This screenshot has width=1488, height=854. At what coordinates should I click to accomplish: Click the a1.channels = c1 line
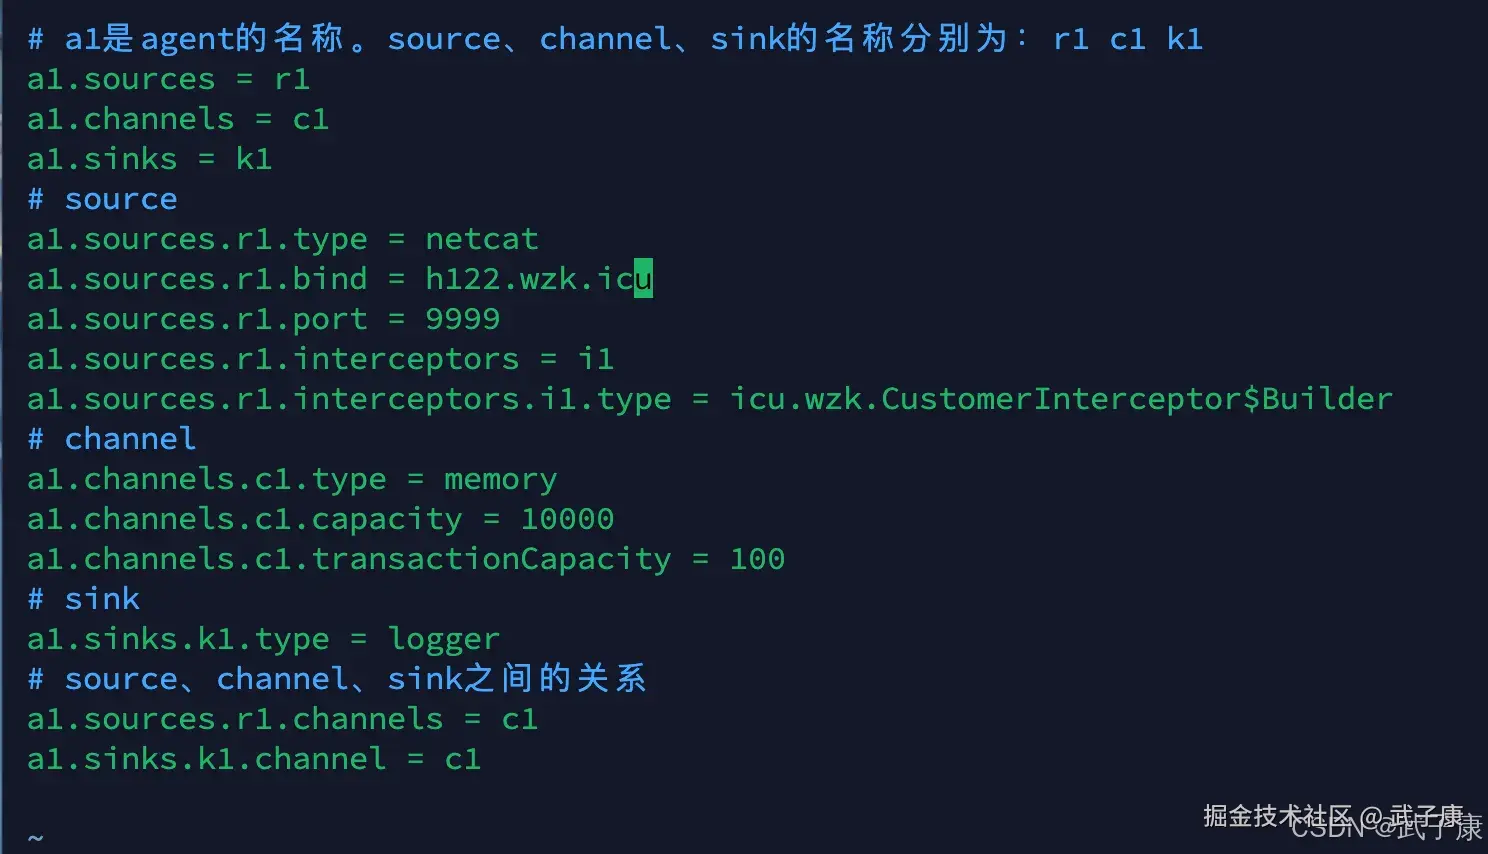[x=178, y=119]
